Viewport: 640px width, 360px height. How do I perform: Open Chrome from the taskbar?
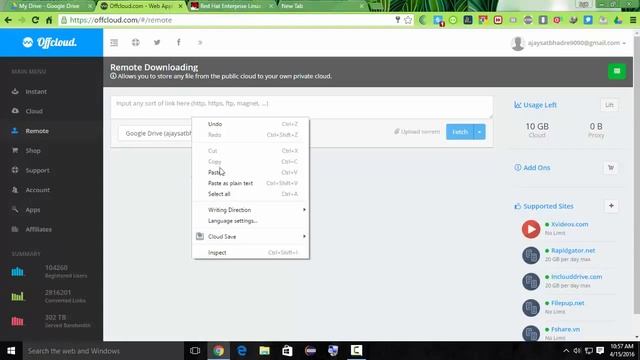coord(218,351)
